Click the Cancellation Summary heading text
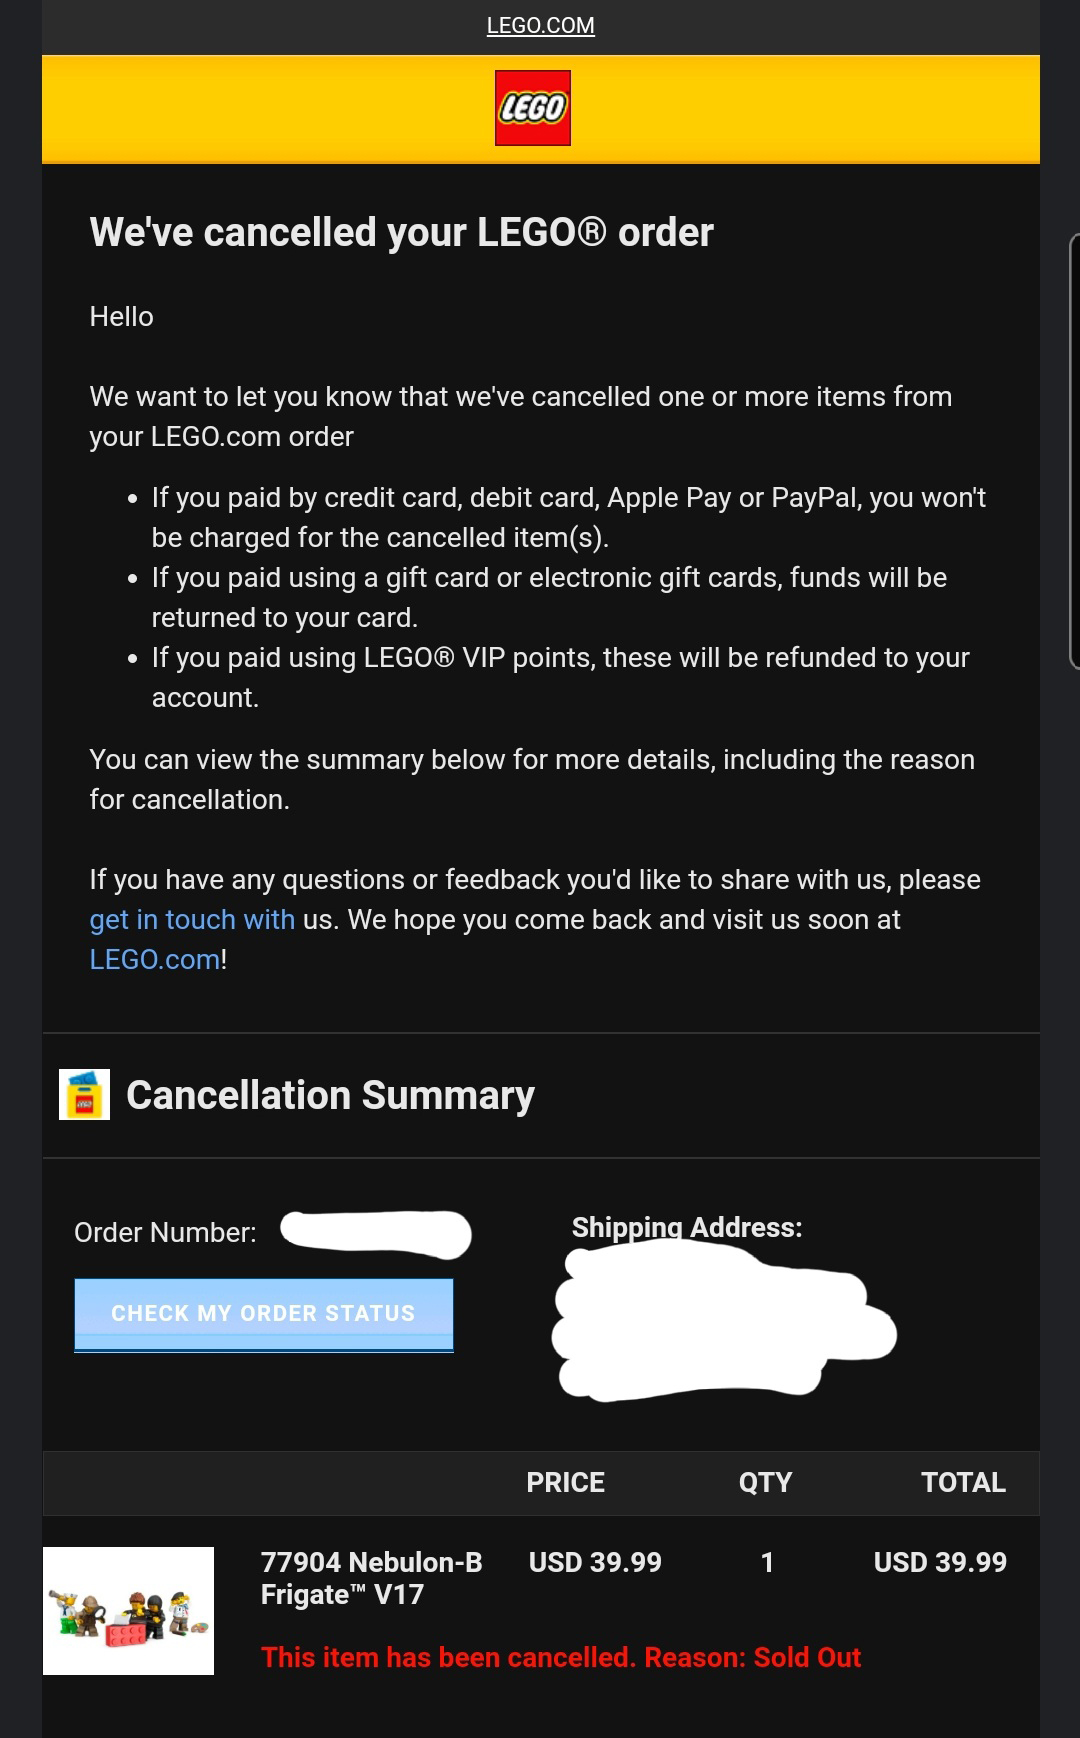The image size is (1080, 1738). click(x=330, y=1095)
